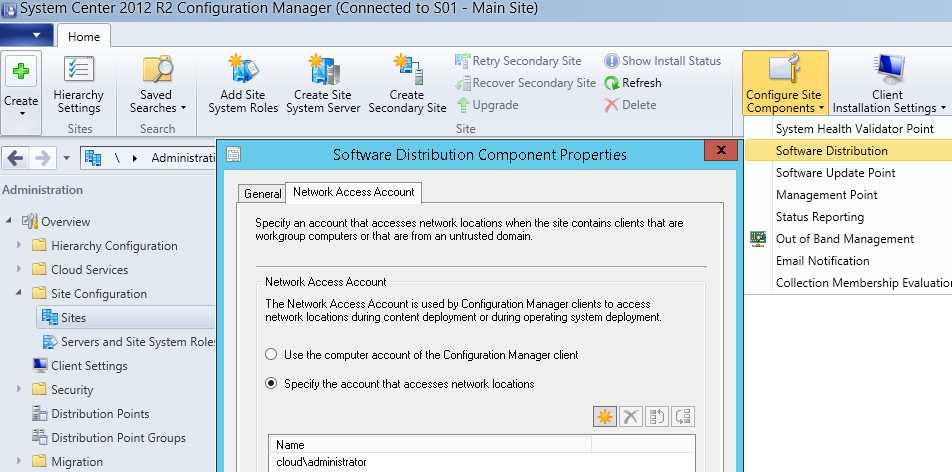Expand the Migration tree node

(x=19, y=461)
